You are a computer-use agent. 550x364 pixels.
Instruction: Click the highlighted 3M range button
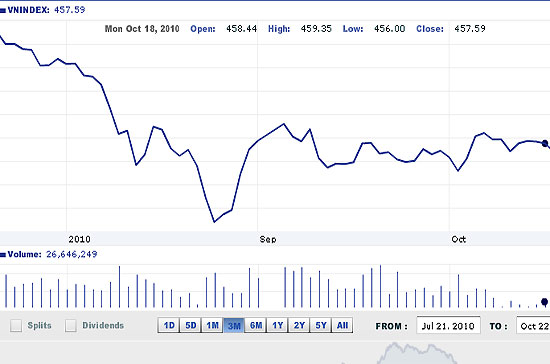pos(234,325)
